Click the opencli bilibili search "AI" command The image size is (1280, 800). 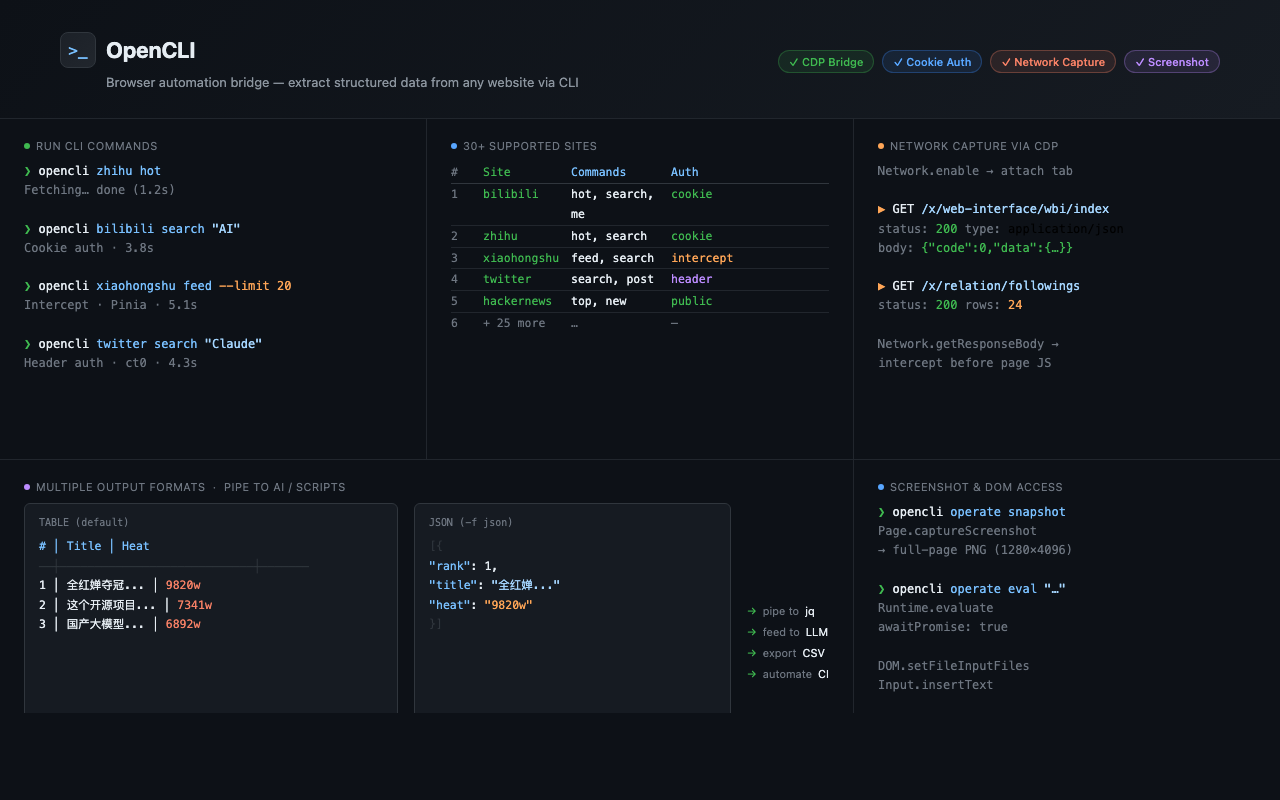point(132,229)
